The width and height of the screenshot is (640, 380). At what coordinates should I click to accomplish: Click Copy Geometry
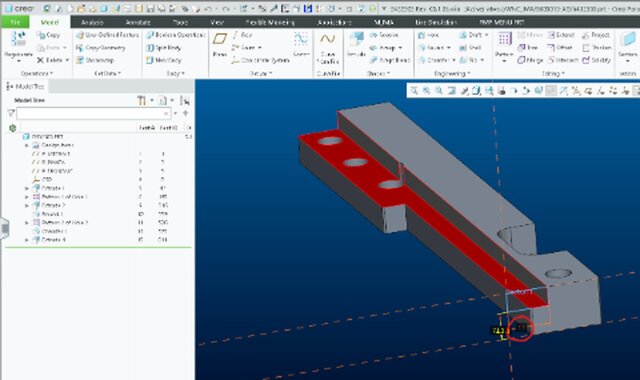pos(100,48)
